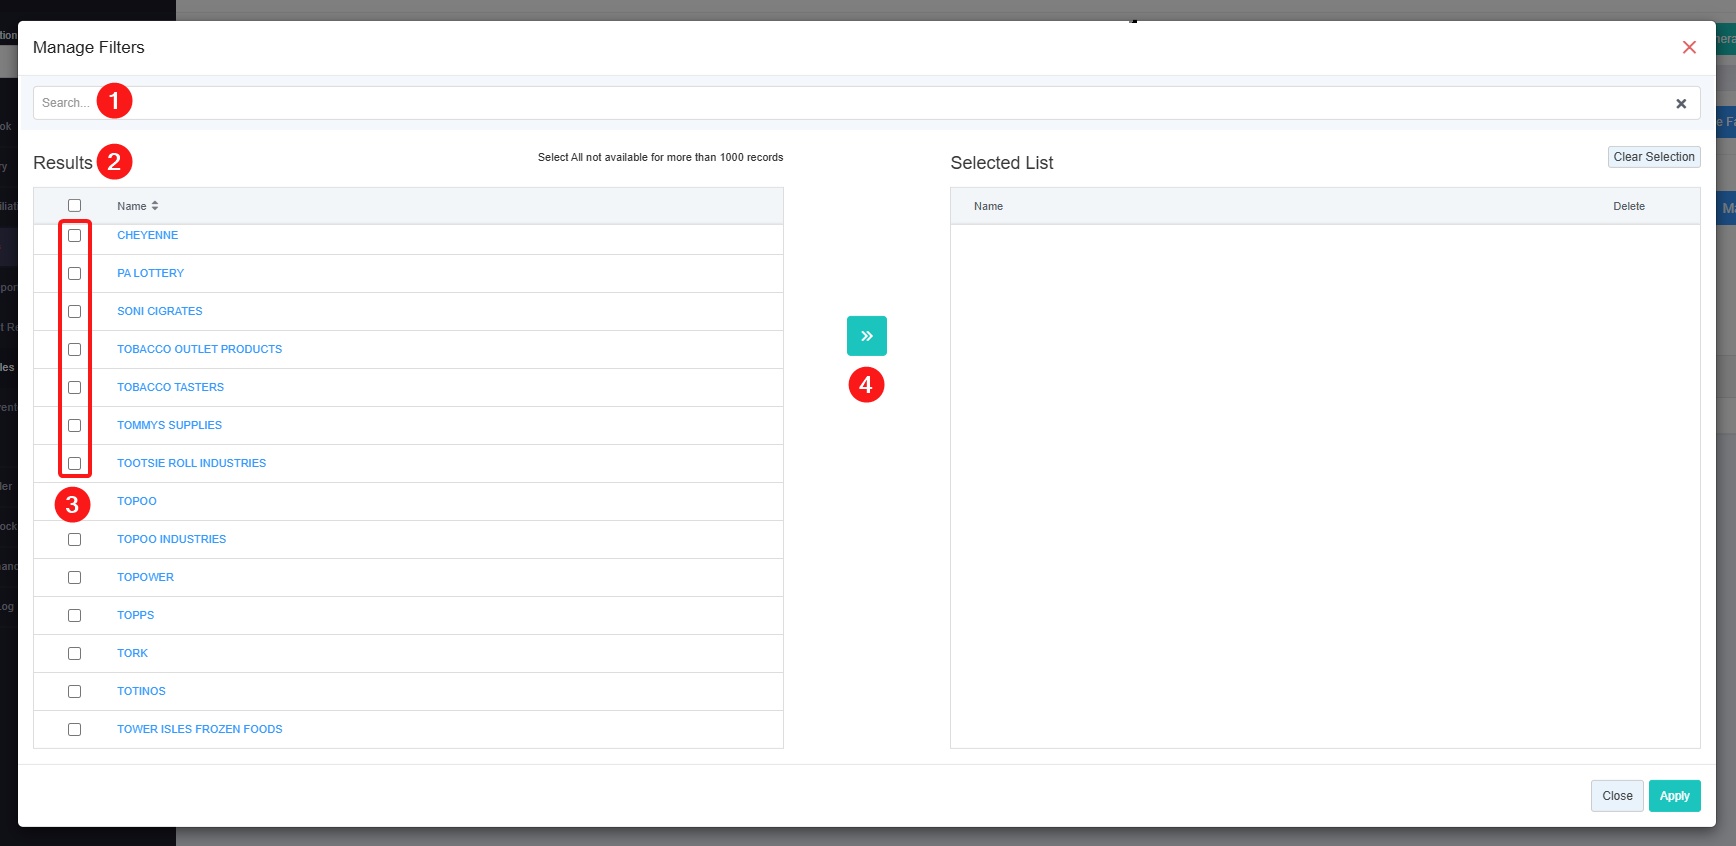1736x846 pixels.
Task: Select the TOWER ISLES FROZEN FOODS link
Action: [200, 730]
